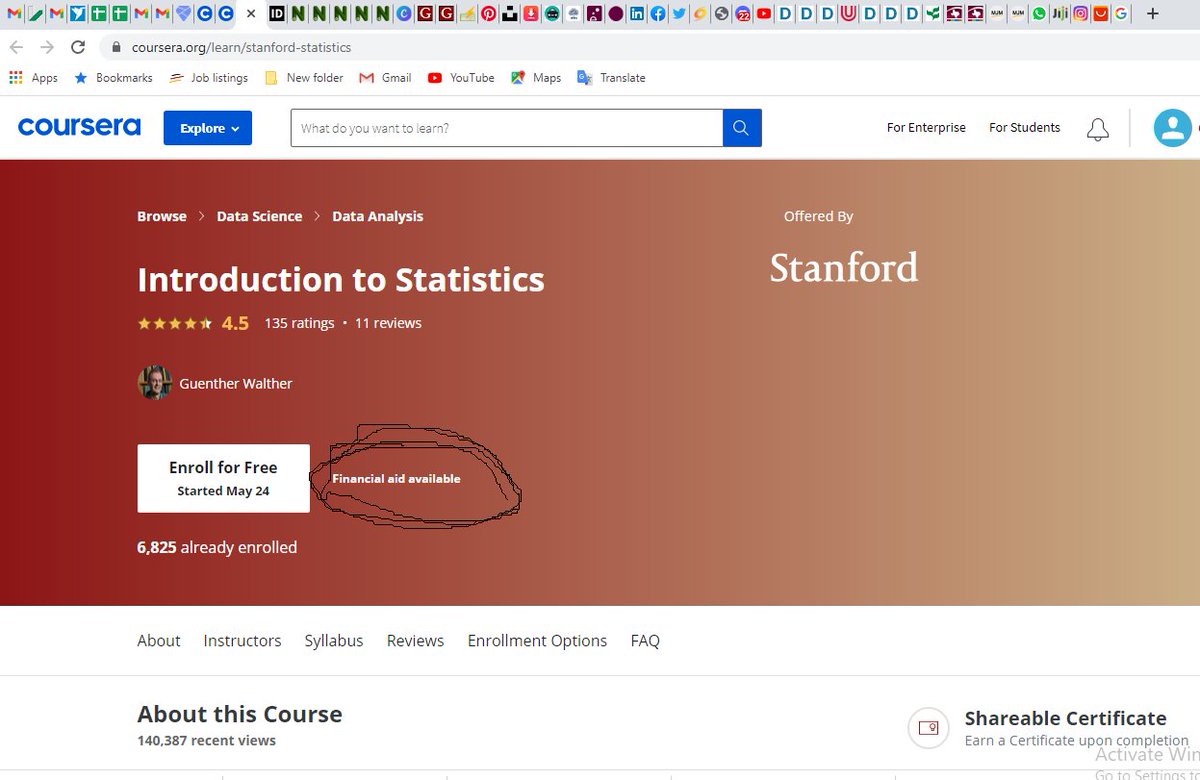This screenshot has width=1200, height=780.
Task: Jump to the Syllabus section tab
Action: 334,640
